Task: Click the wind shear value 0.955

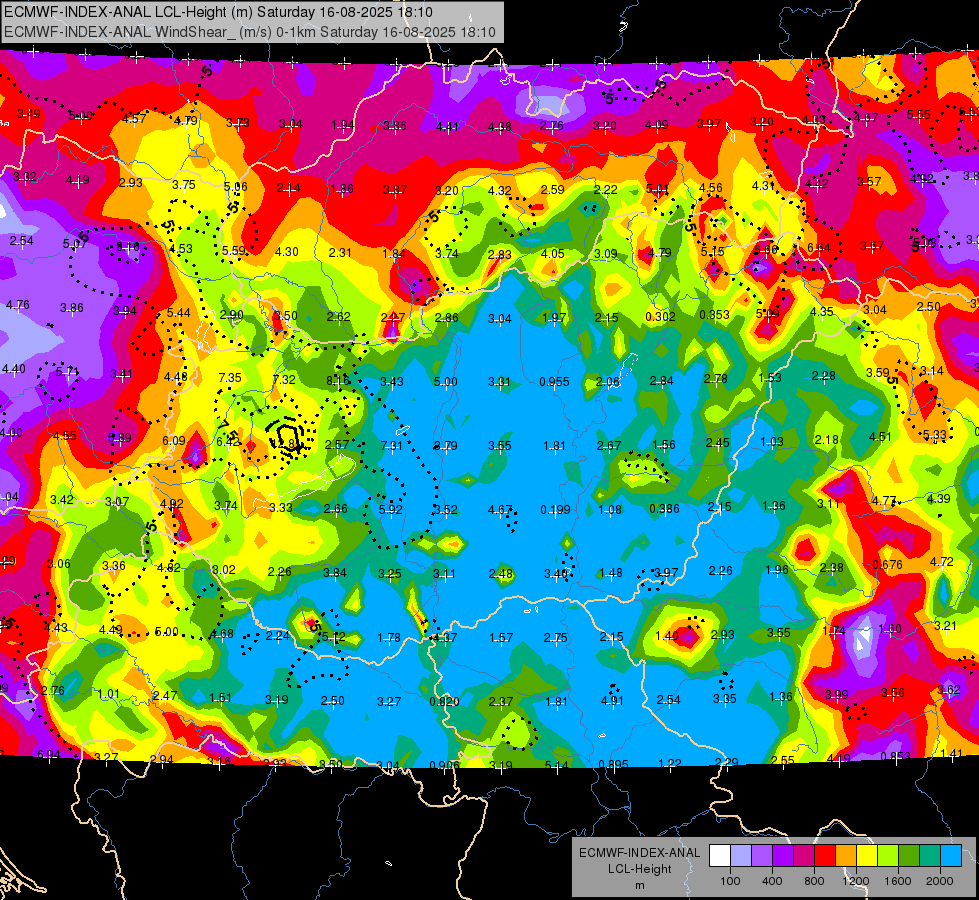Action: click(554, 382)
